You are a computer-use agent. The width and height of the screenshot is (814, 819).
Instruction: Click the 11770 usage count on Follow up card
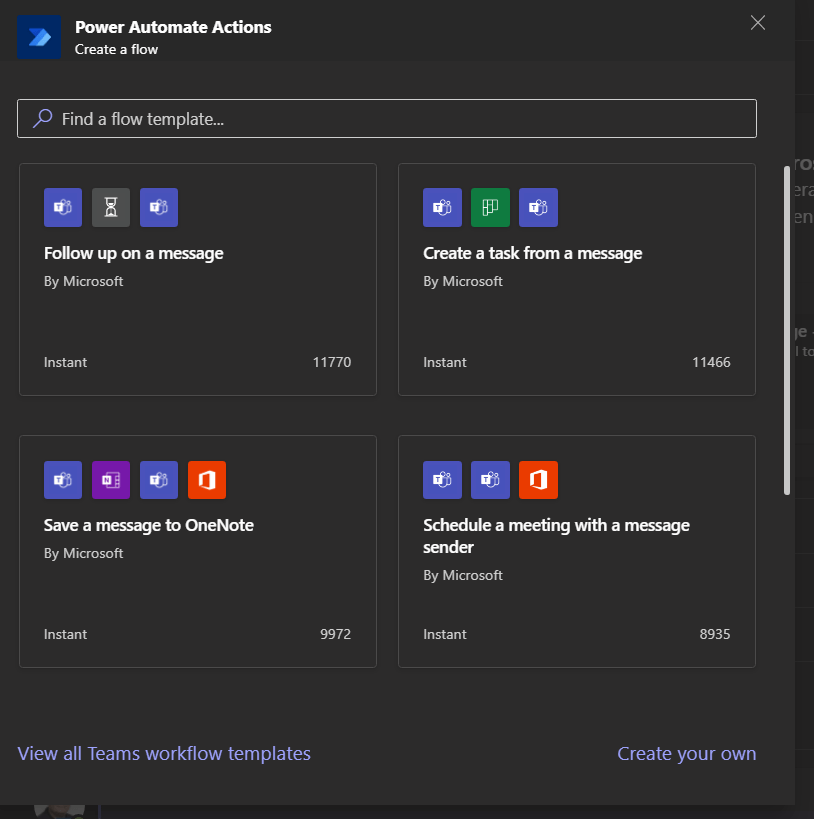click(x=331, y=362)
